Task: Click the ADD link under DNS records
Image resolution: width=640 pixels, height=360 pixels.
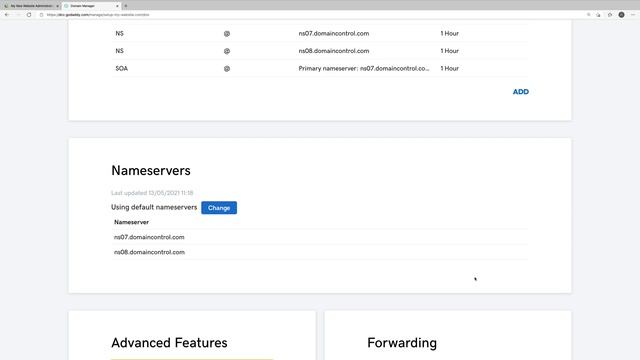Action: pyautogui.click(x=521, y=92)
